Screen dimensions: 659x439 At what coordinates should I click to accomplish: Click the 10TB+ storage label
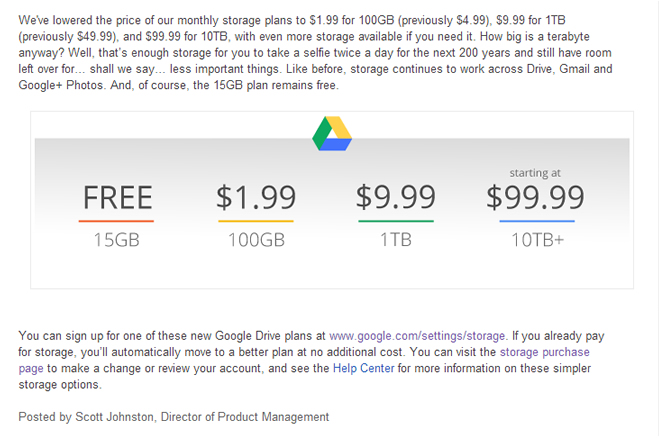click(538, 240)
